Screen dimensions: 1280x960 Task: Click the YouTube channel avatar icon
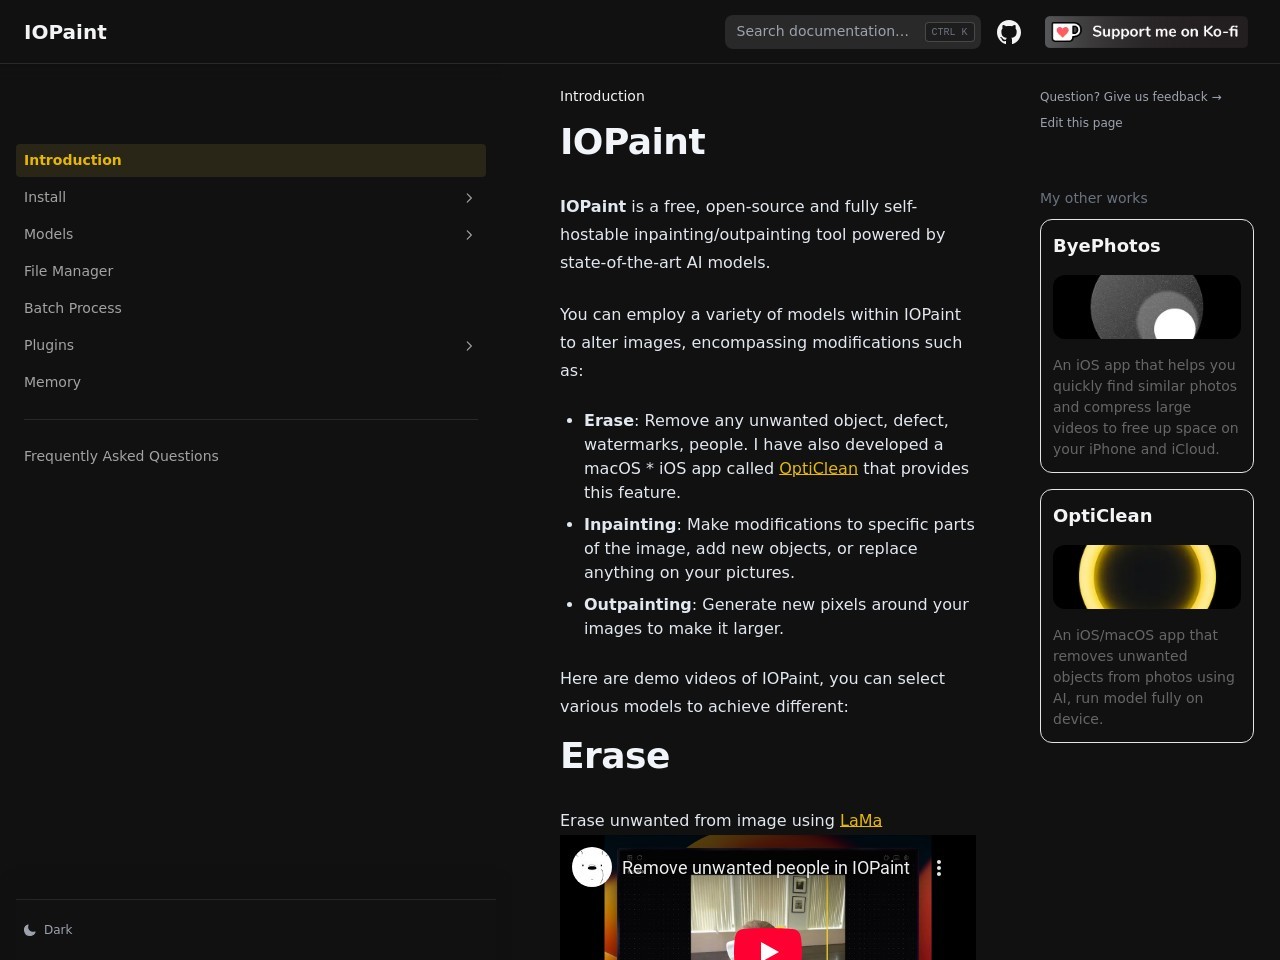tap(592, 867)
